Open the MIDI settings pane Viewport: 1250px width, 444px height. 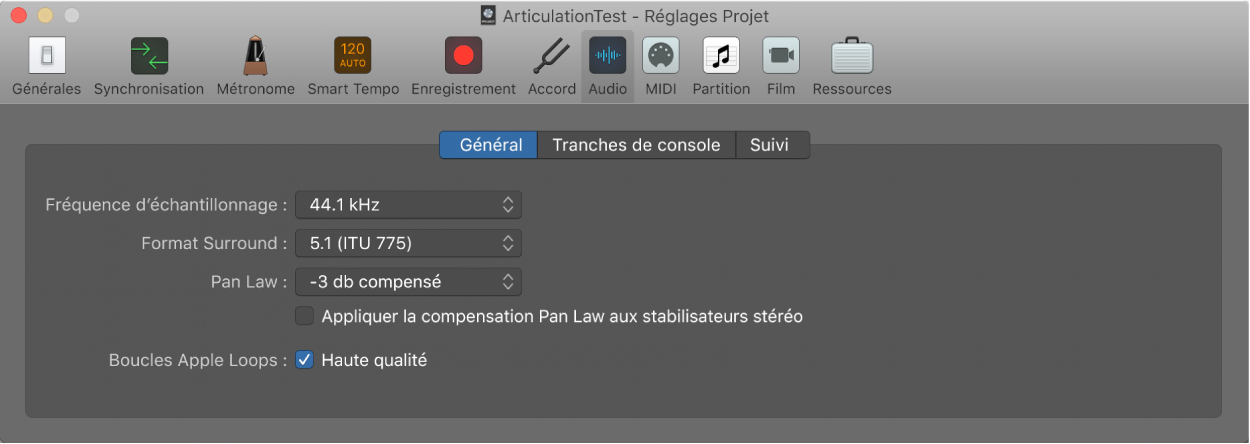[660, 56]
